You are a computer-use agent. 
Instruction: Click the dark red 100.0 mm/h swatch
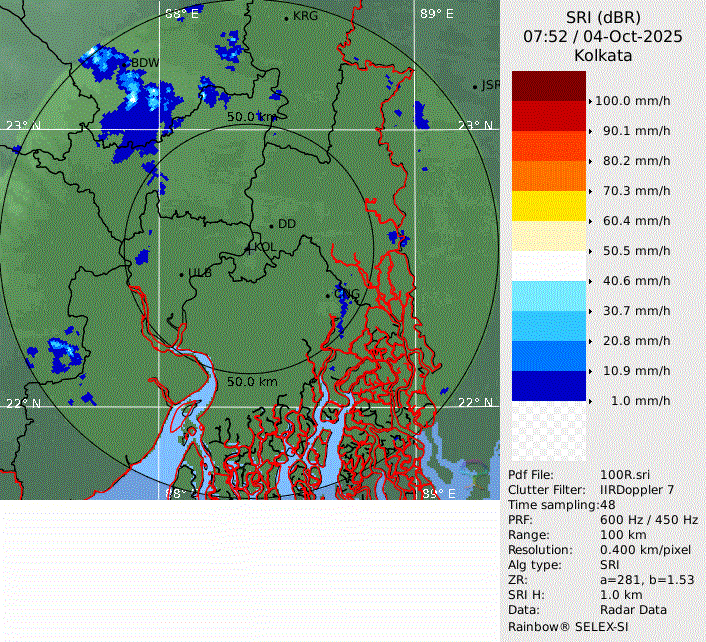[548, 86]
